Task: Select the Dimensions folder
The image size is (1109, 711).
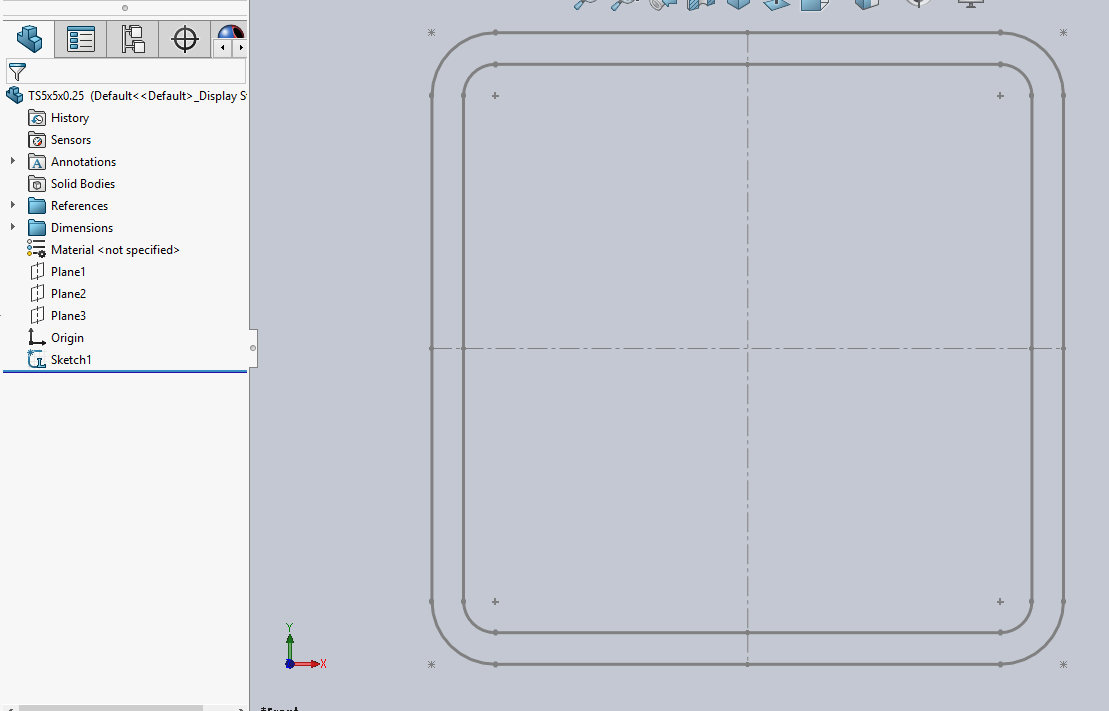Action: (70, 227)
